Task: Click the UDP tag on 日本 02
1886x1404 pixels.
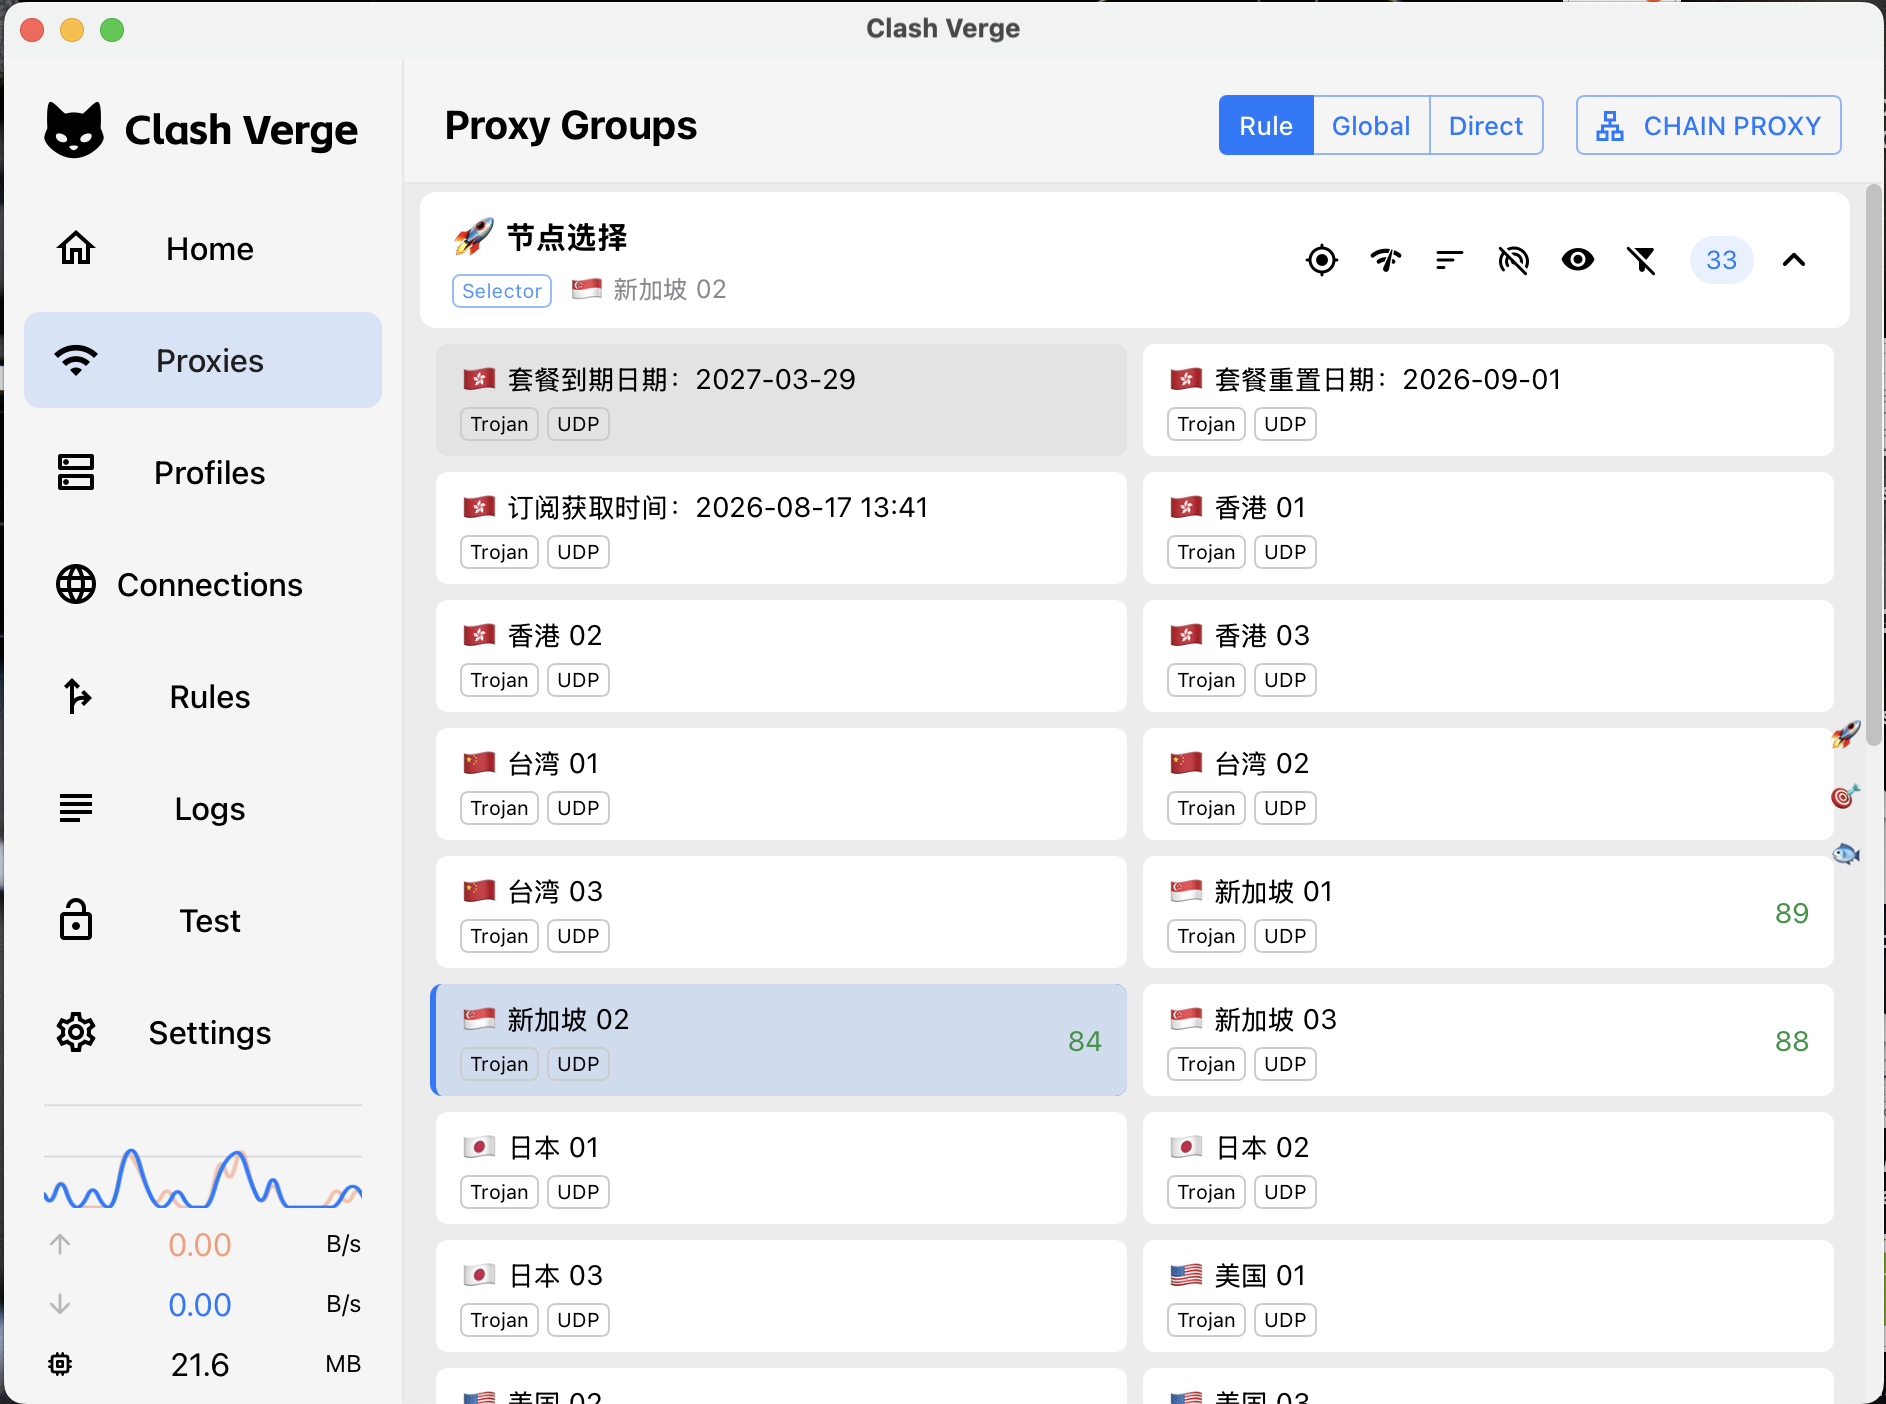Action: [x=1285, y=1192]
